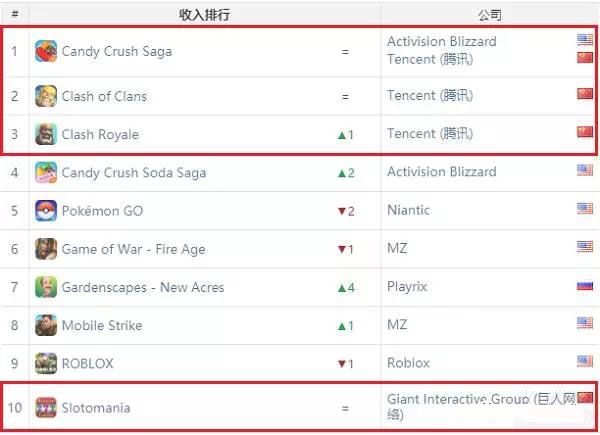
Task: Click the US flag next to Niantic
Action: [x=585, y=209]
